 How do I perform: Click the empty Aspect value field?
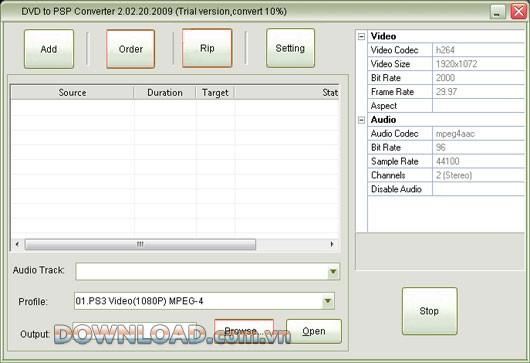coord(478,105)
